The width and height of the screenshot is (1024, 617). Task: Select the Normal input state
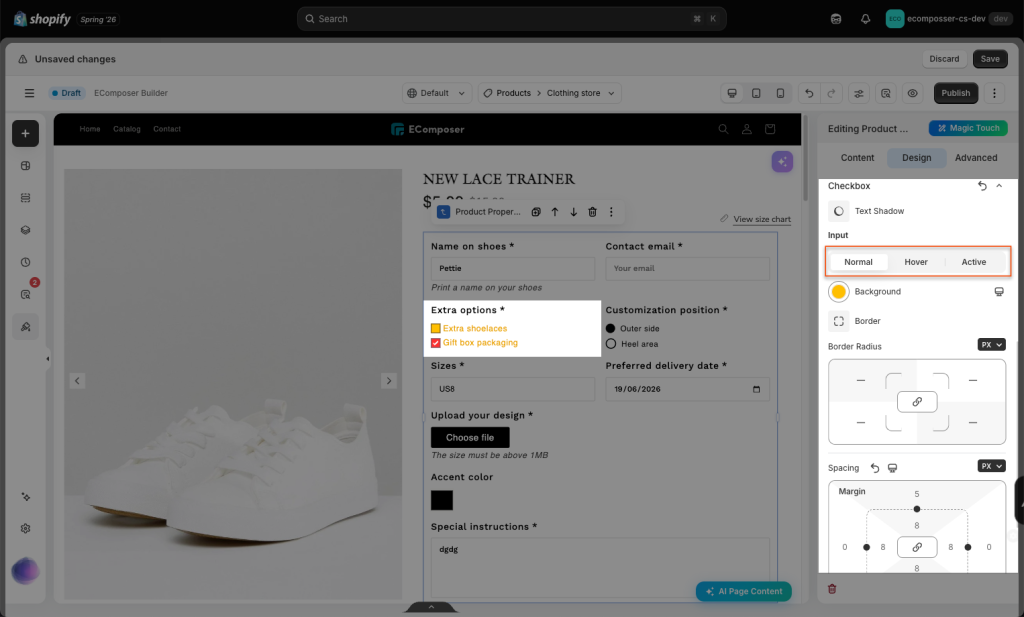click(x=858, y=262)
